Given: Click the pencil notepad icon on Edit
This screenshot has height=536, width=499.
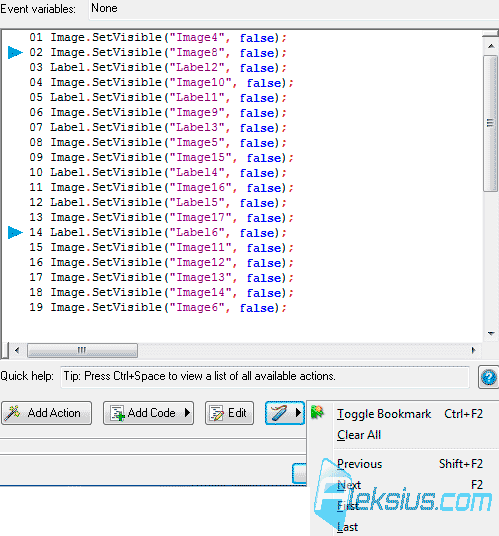Looking at the screenshot, I should [x=217, y=413].
